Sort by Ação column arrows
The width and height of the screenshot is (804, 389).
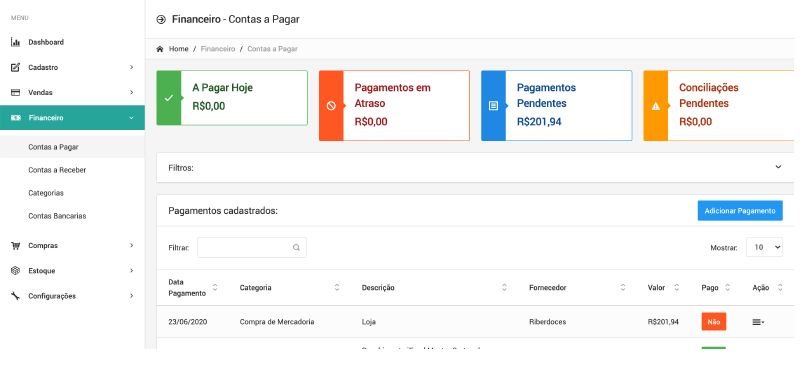click(x=780, y=288)
